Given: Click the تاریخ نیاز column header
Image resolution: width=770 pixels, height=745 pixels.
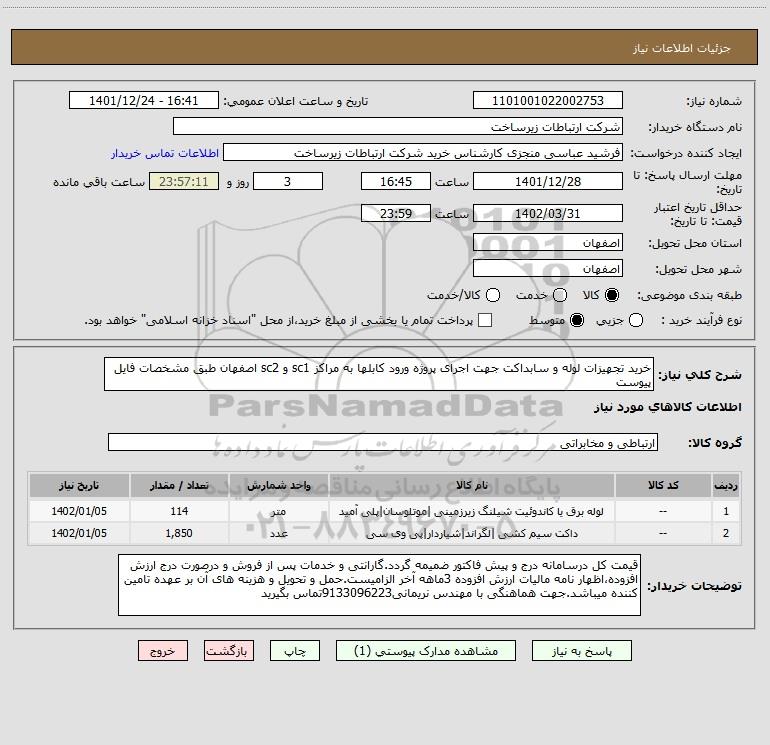Looking at the screenshot, I should (x=79, y=485).
